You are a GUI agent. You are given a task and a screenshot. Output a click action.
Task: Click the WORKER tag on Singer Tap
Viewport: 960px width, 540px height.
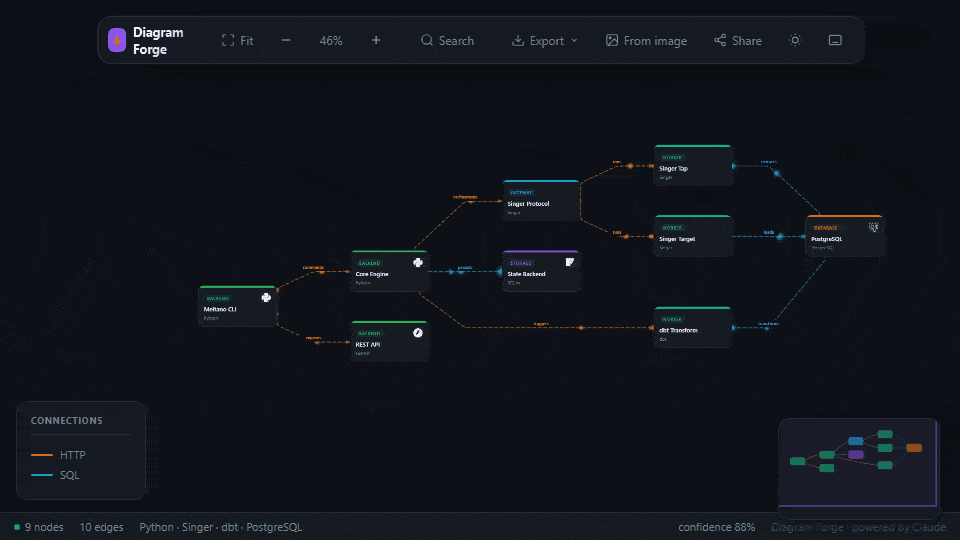click(672, 157)
